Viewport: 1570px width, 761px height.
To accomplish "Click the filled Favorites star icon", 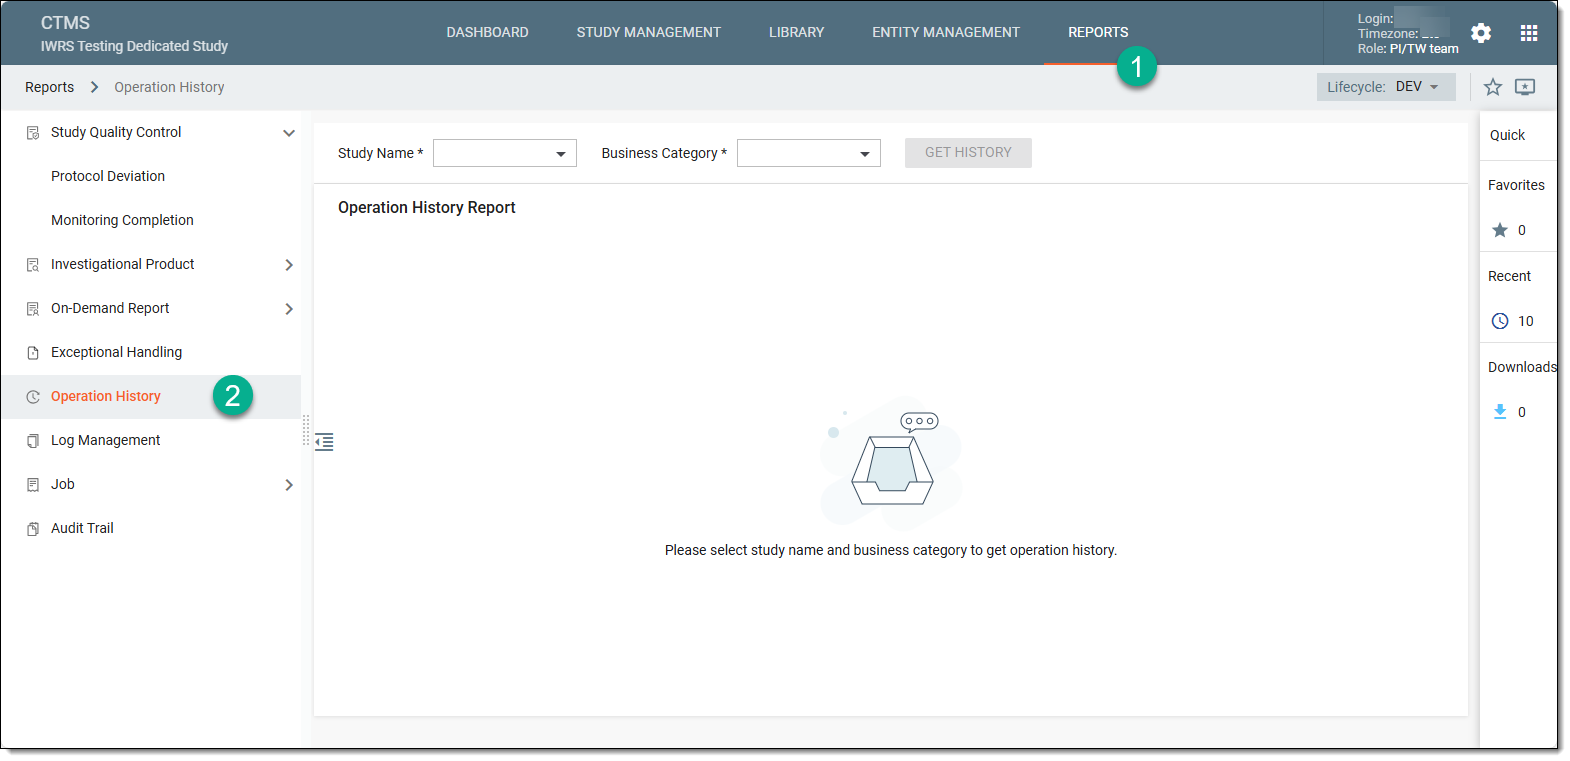I will click(1500, 230).
